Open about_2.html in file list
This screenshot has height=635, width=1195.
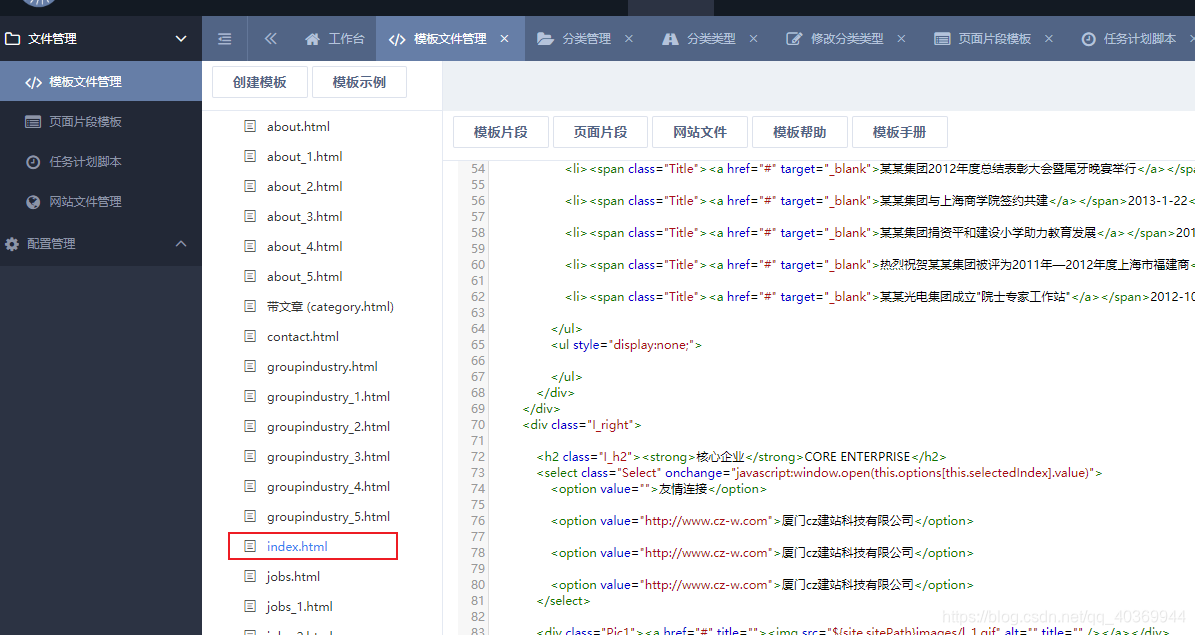point(304,187)
